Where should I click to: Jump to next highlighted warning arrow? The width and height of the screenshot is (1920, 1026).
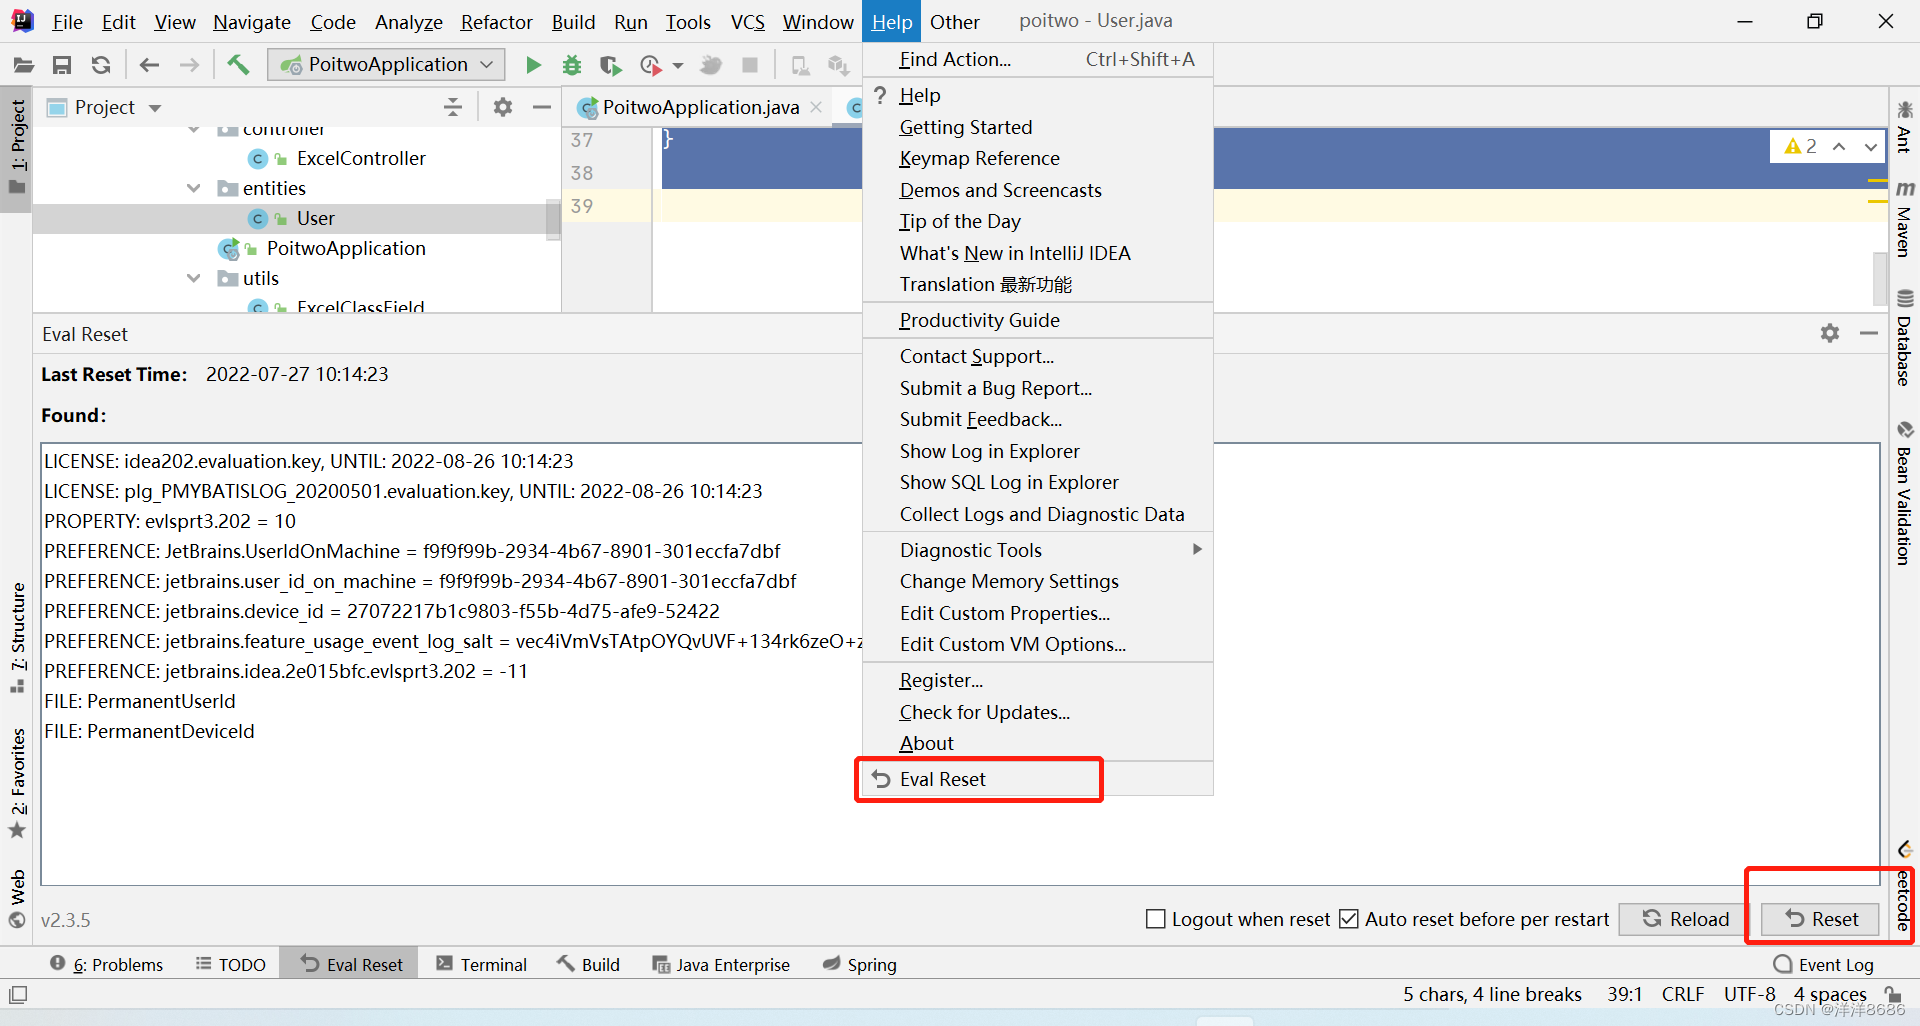click(1870, 146)
